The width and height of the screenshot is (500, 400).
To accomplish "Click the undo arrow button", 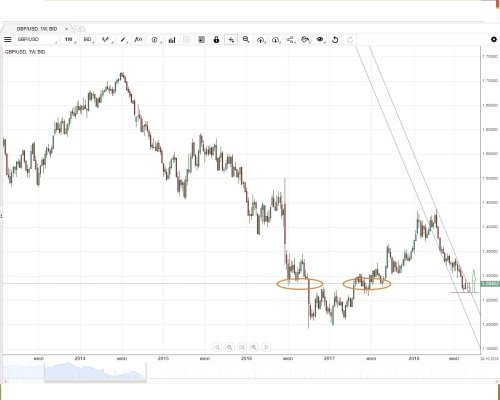I will 335,40.
